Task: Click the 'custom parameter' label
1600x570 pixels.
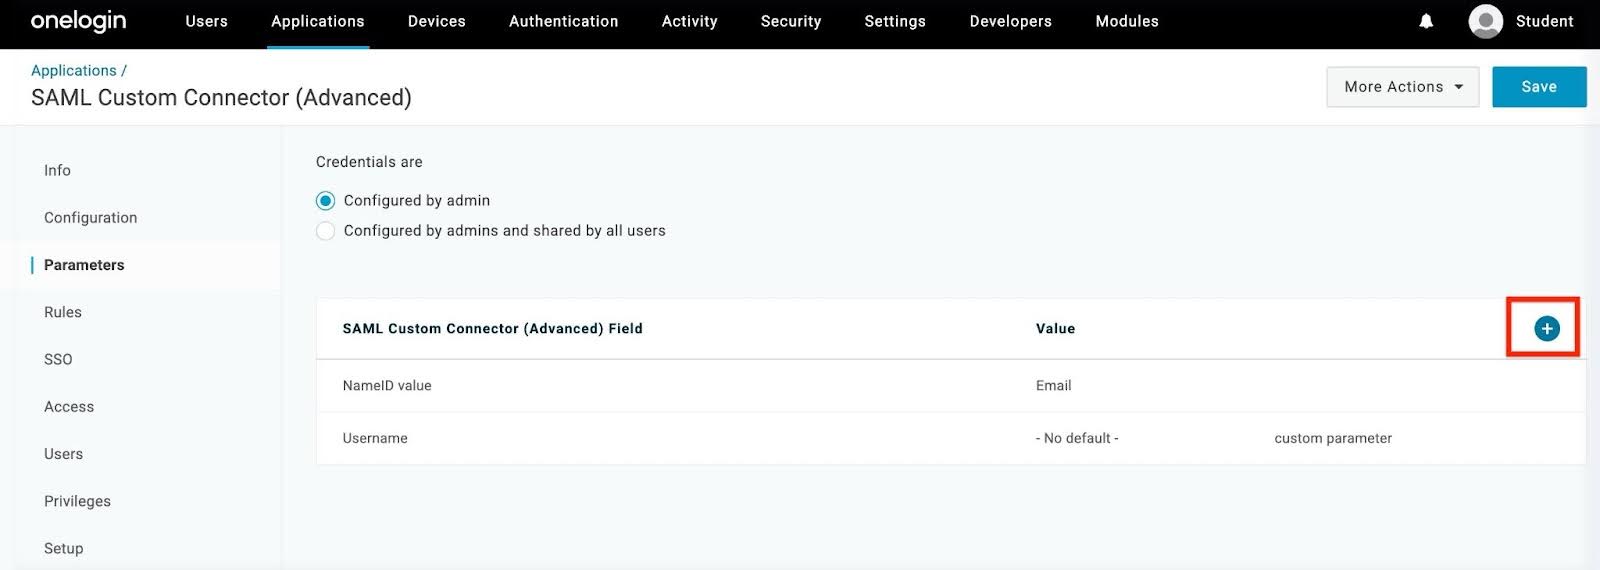Action: point(1333,438)
